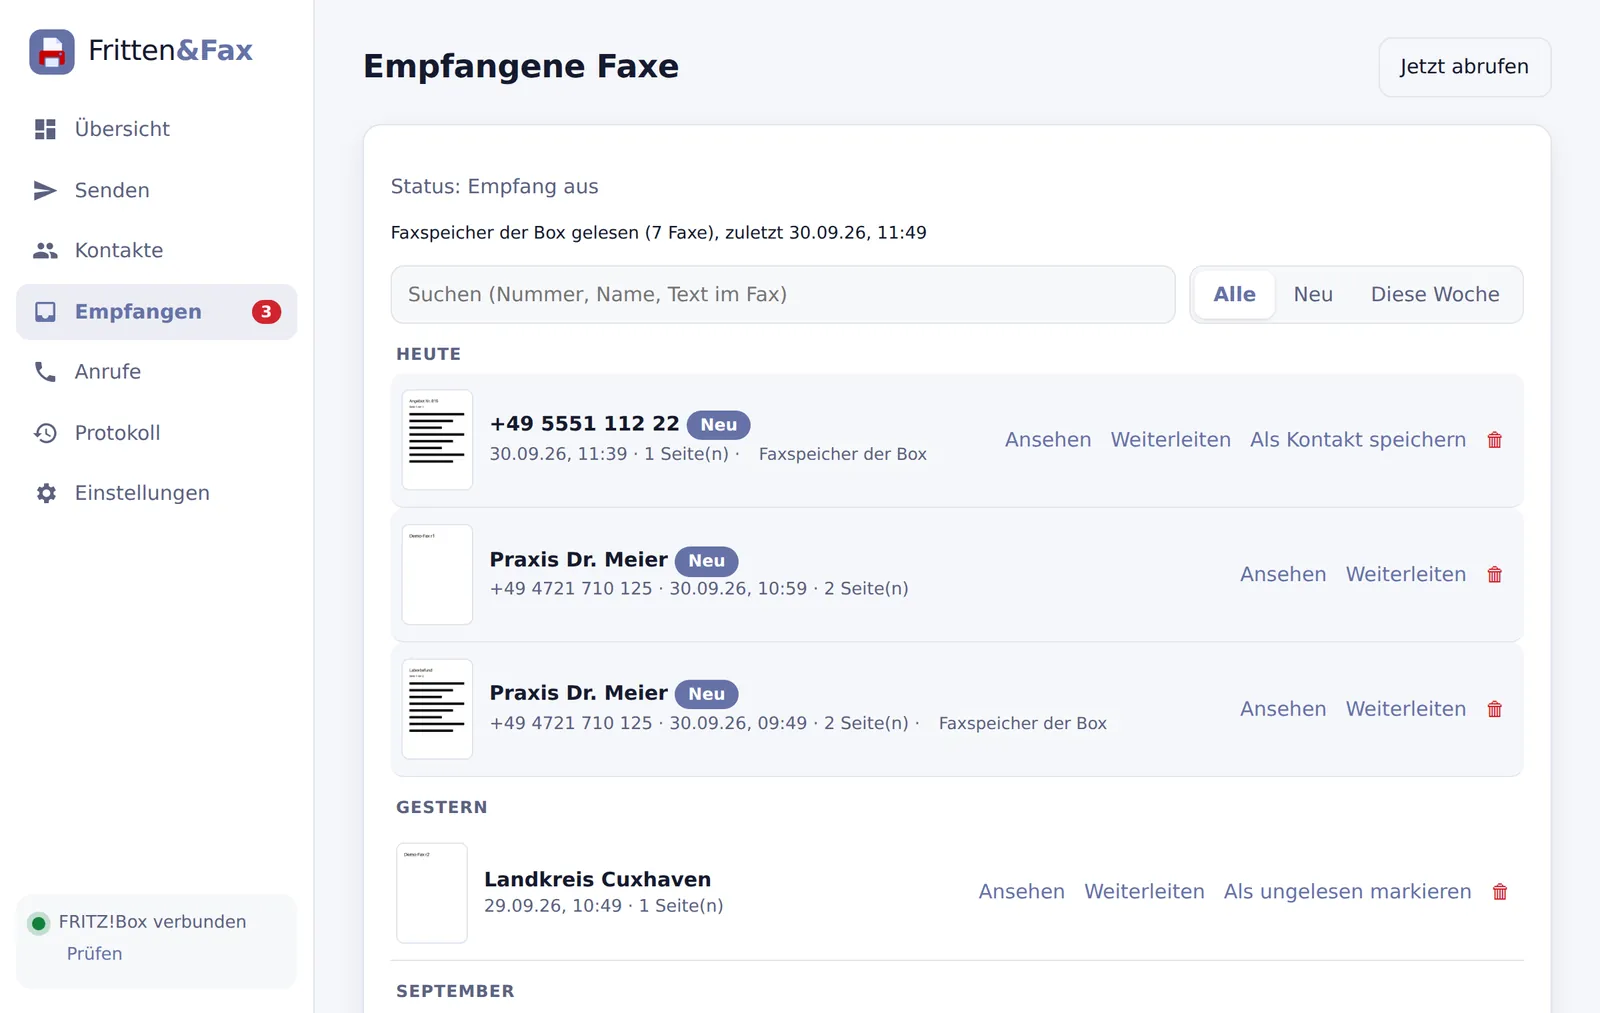1600x1013 pixels.
Task: Click Als ungelesen markieren
Action: tap(1348, 892)
